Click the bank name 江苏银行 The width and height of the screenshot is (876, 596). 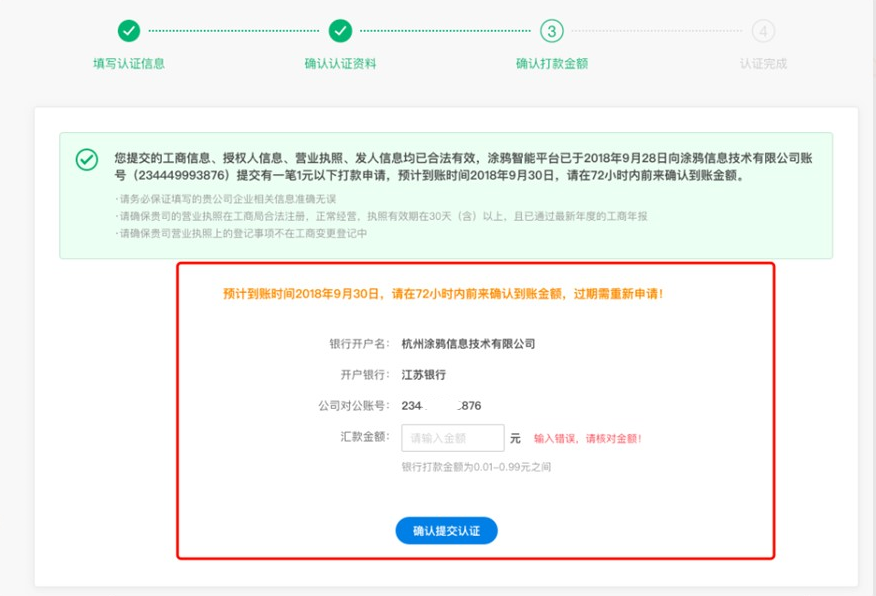[x=423, y=375]
